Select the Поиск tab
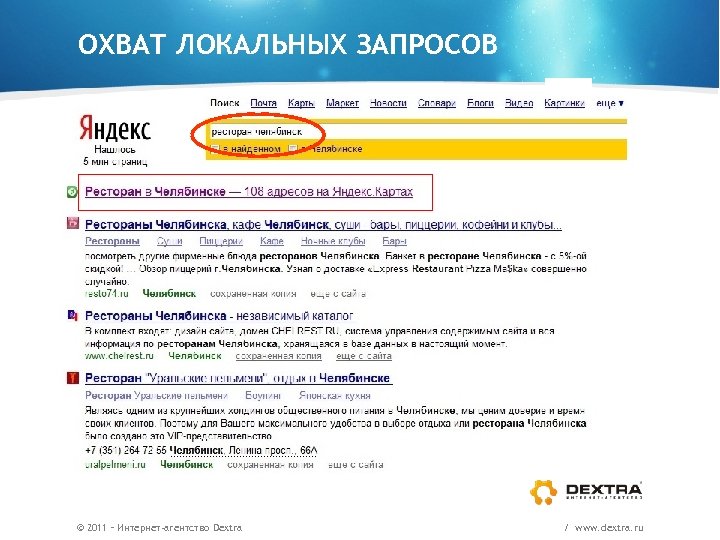 click(x=225, y=103)
